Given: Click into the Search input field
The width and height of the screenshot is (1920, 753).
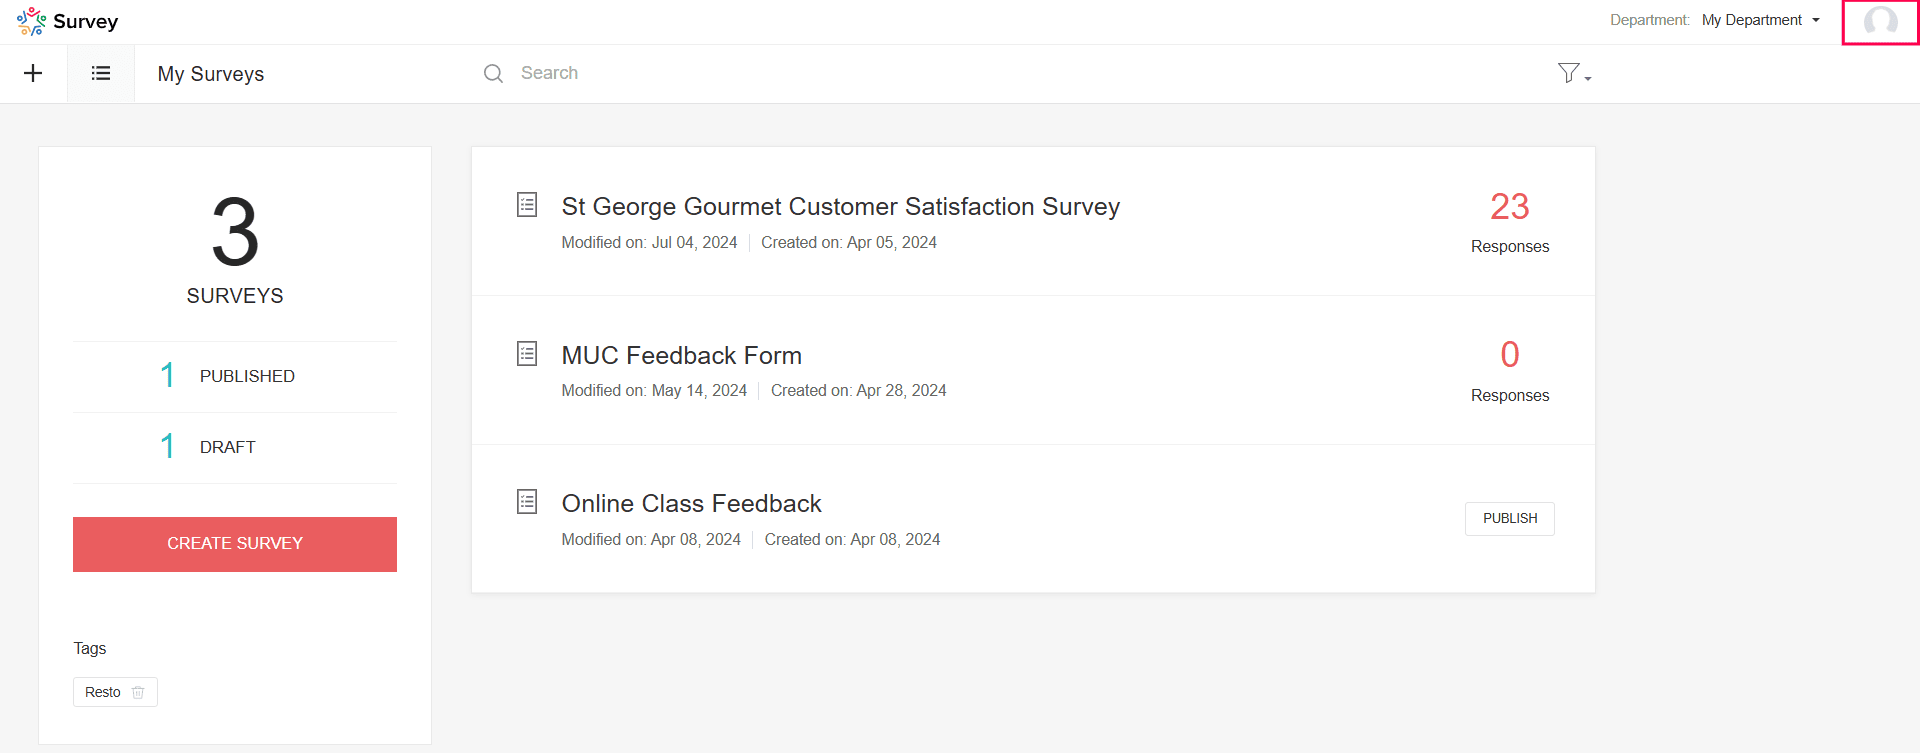Looking at the screenshot, I should click(x=800, y=73).
